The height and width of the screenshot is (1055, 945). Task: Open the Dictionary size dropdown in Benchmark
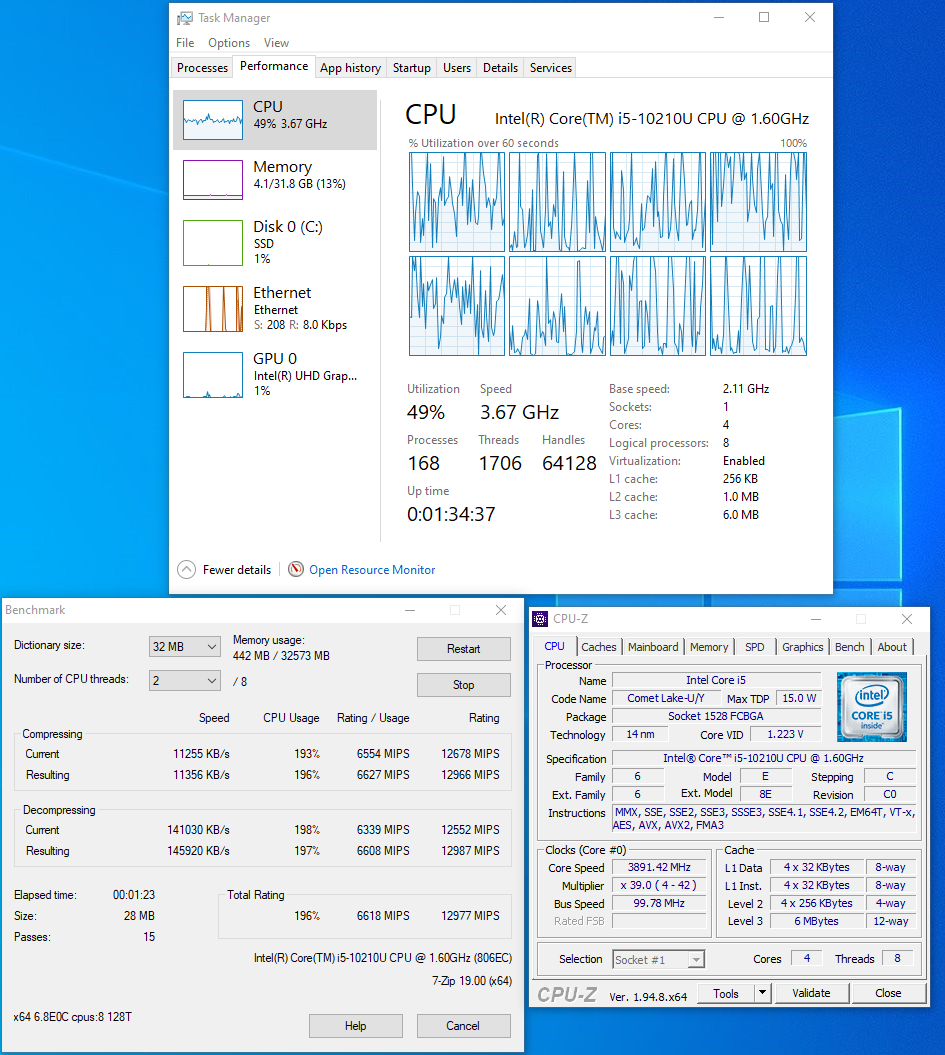[x=184, y=647]
